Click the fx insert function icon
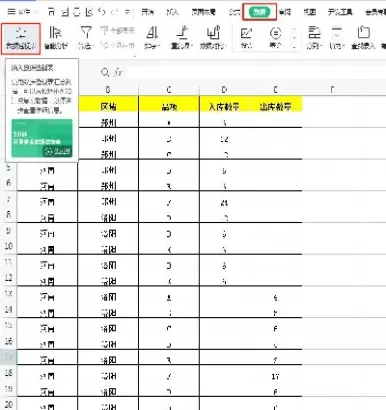The width and height of the screenshot is (386, 410). tap(118, 72)
